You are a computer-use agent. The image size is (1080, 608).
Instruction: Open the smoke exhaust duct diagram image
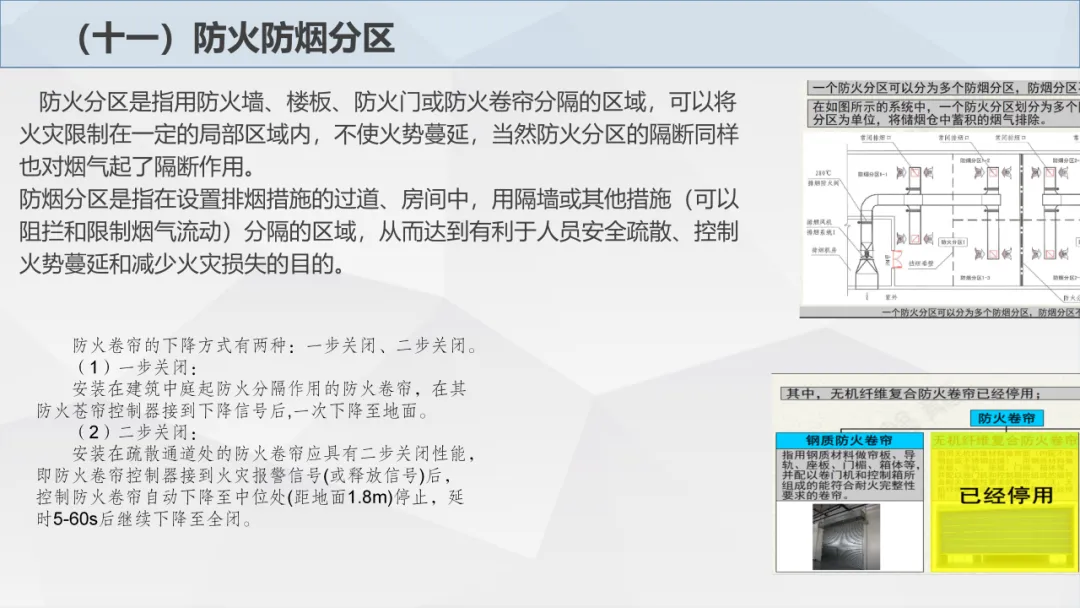[941, 218]
